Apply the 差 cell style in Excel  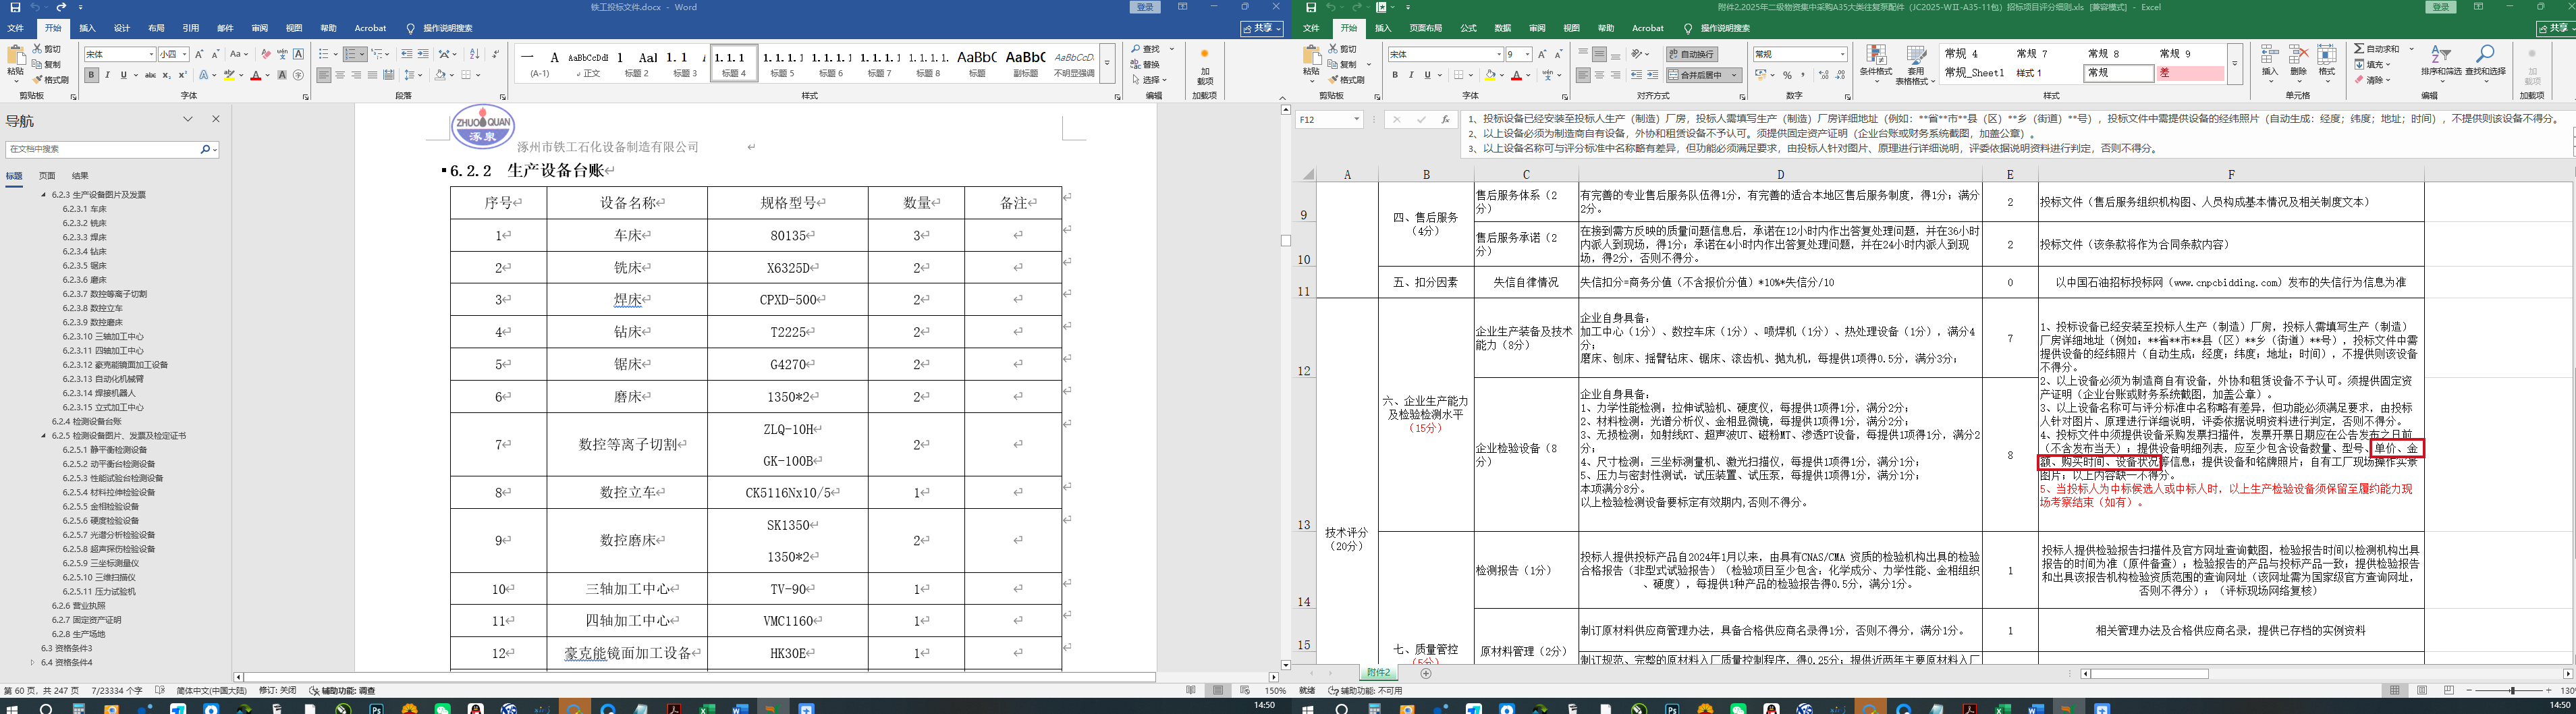click(x=2190, y=73)
